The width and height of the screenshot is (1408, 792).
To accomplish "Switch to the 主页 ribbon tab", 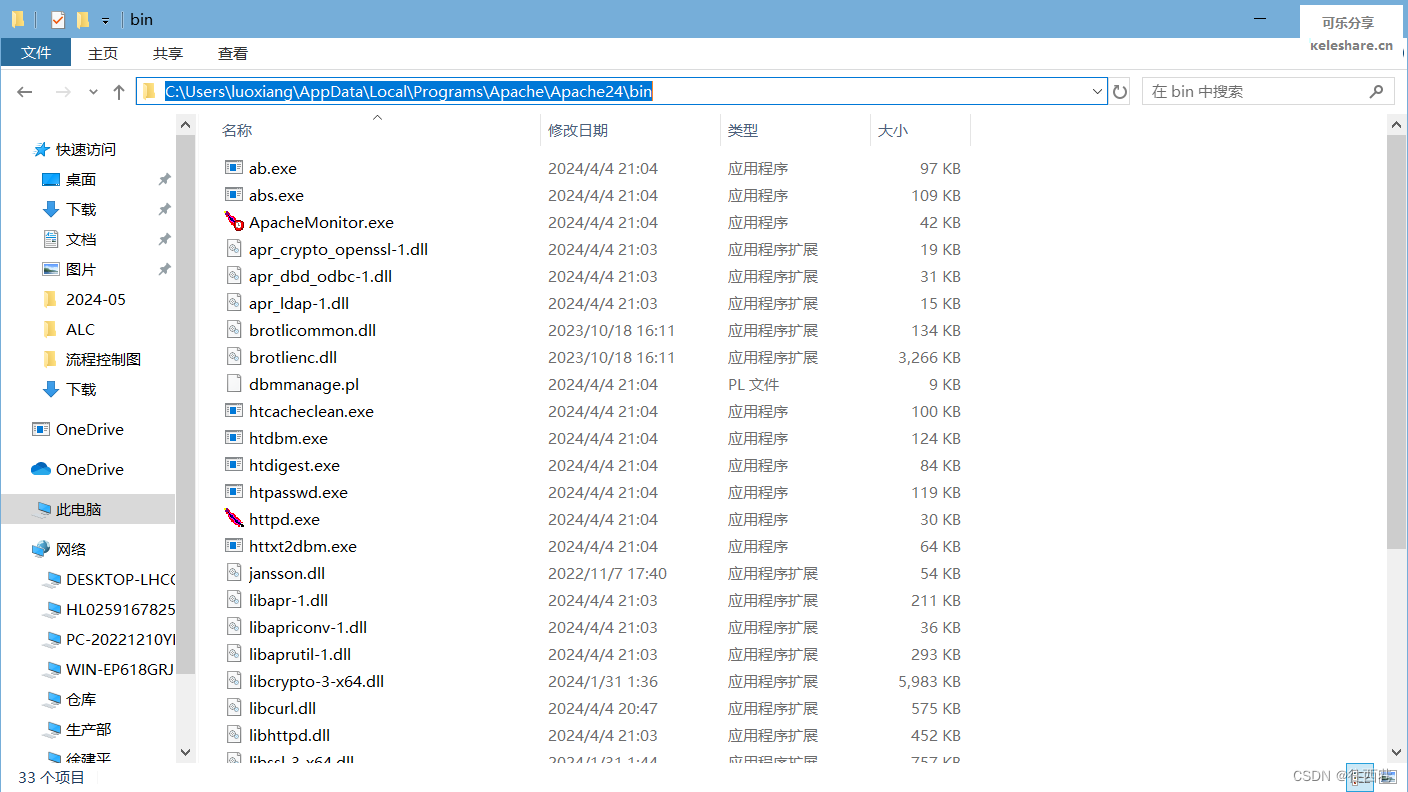I will tap(103, 53).
